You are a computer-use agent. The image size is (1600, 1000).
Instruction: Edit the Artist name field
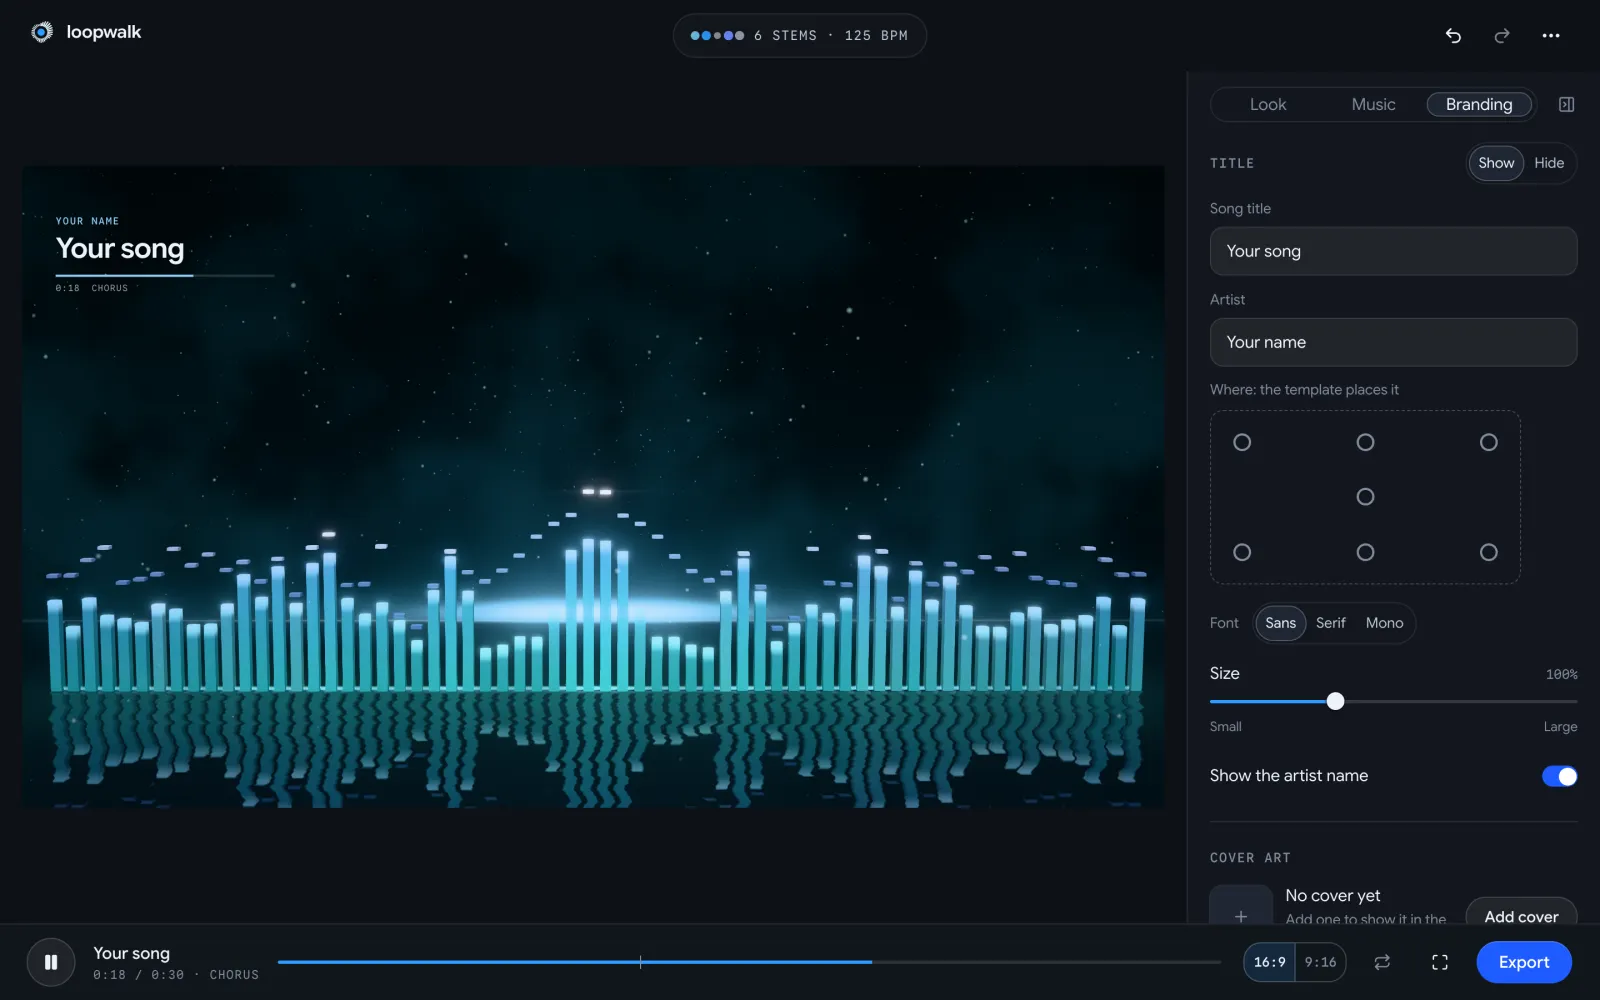tap(1393, 342)
